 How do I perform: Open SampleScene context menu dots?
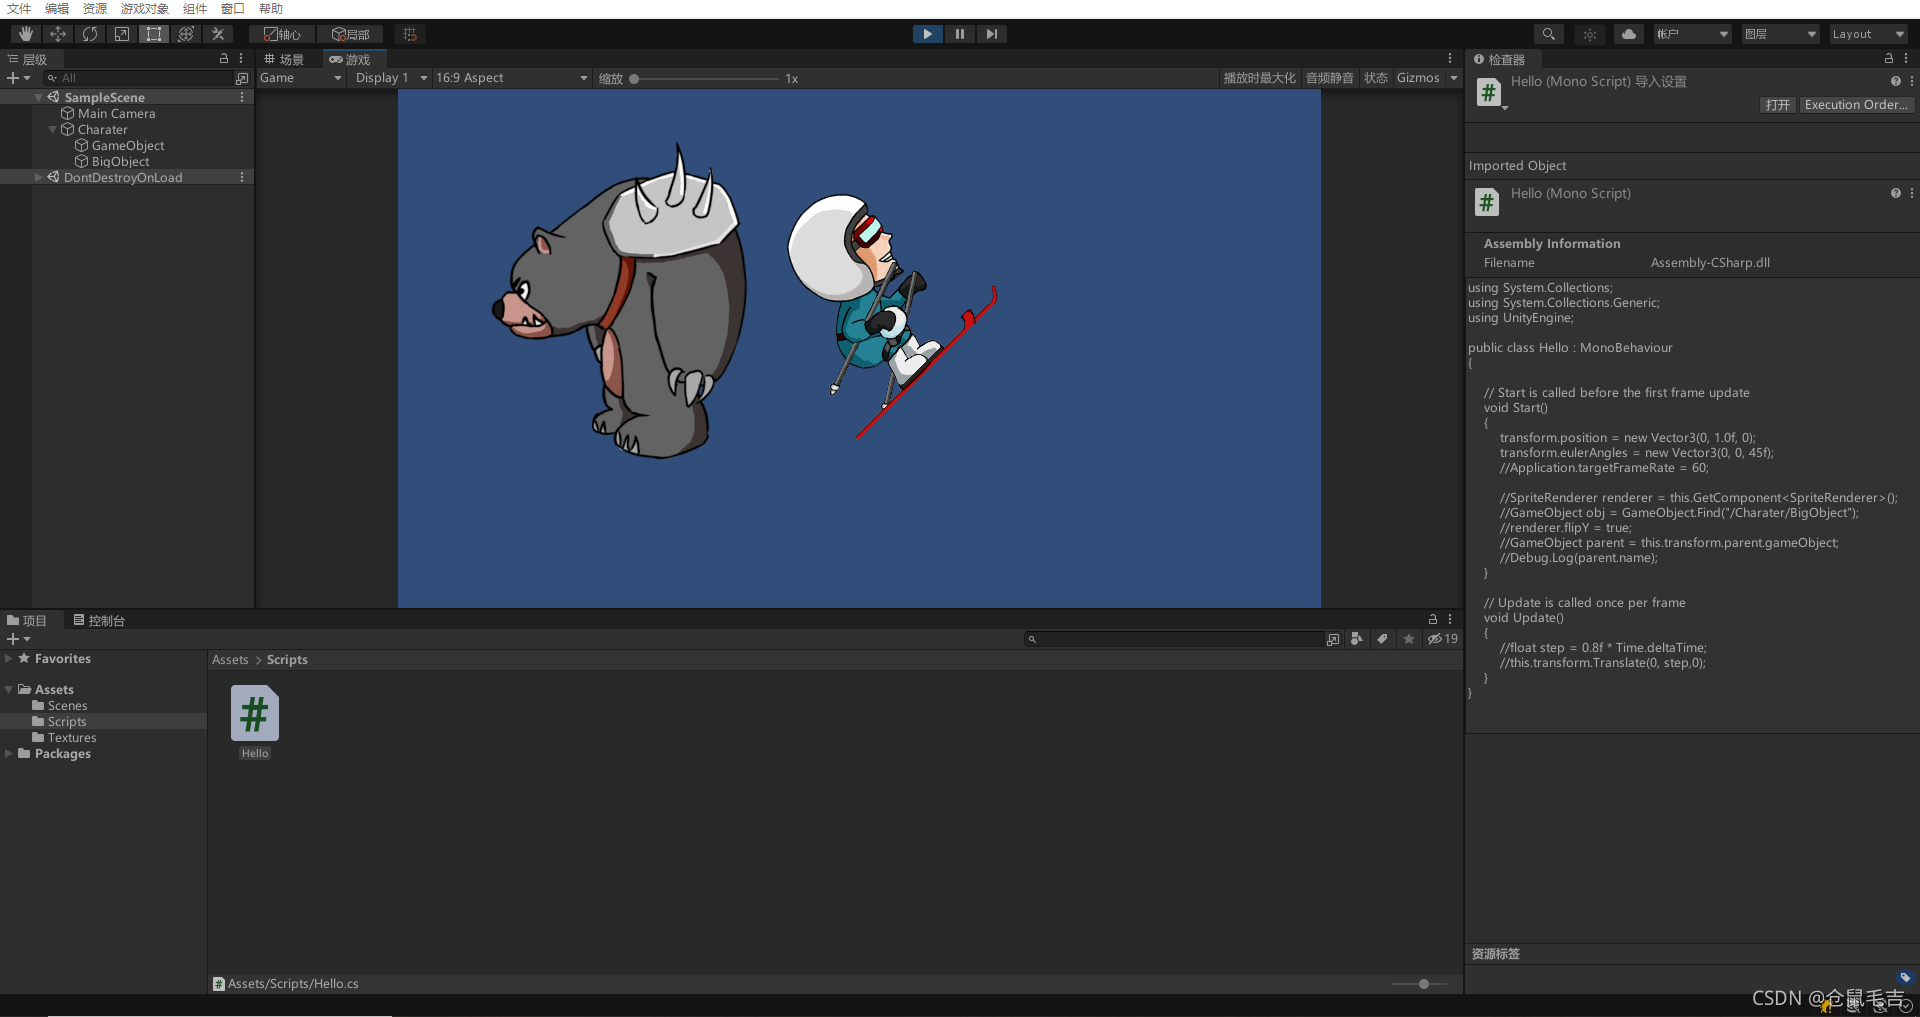(x=242, y=97)
